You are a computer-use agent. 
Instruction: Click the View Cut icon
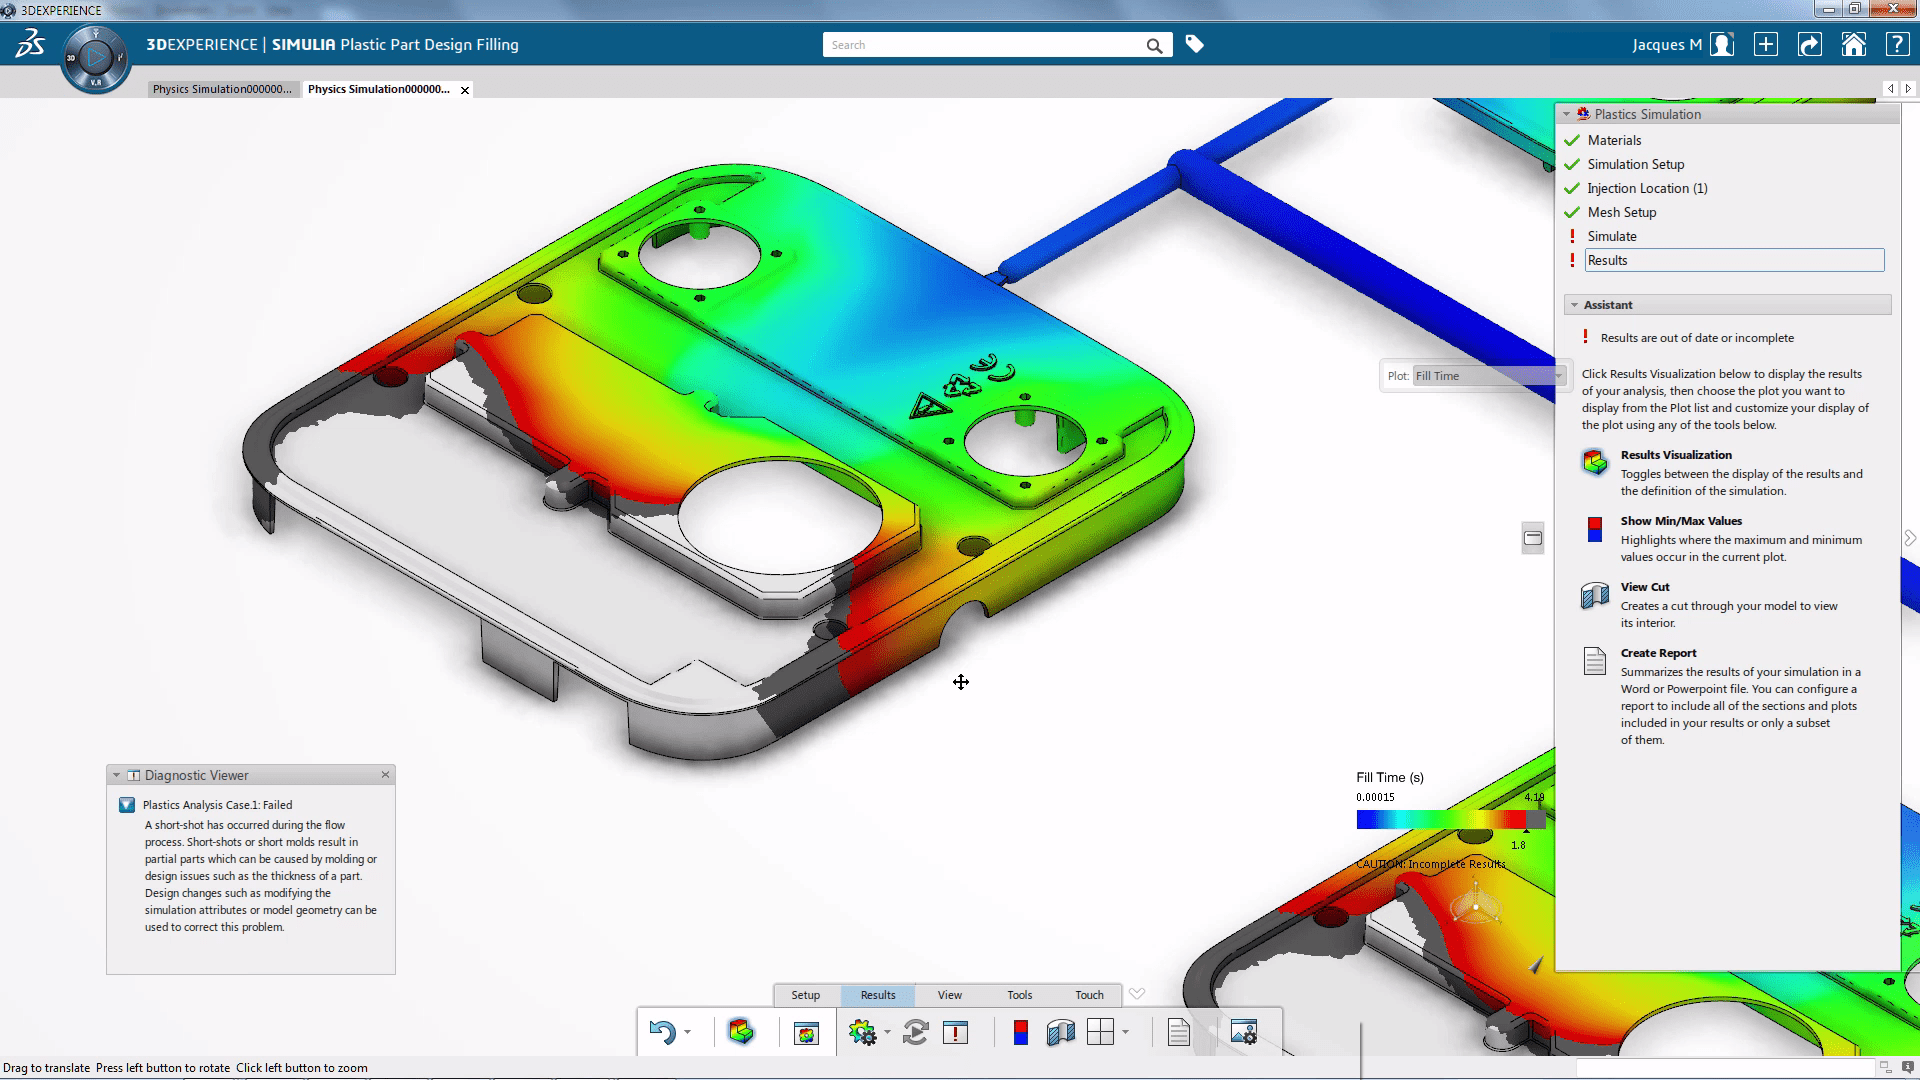coord(1594,596)
